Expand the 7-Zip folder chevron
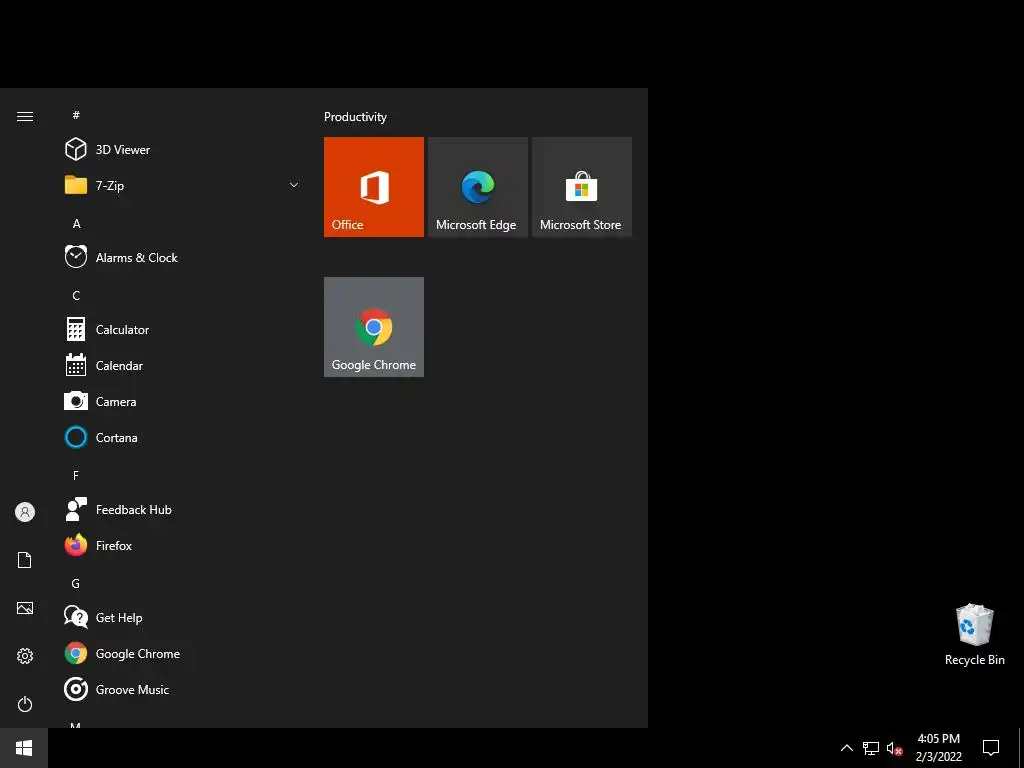This screenshot has width=1024, height=768. click(294, 185)
